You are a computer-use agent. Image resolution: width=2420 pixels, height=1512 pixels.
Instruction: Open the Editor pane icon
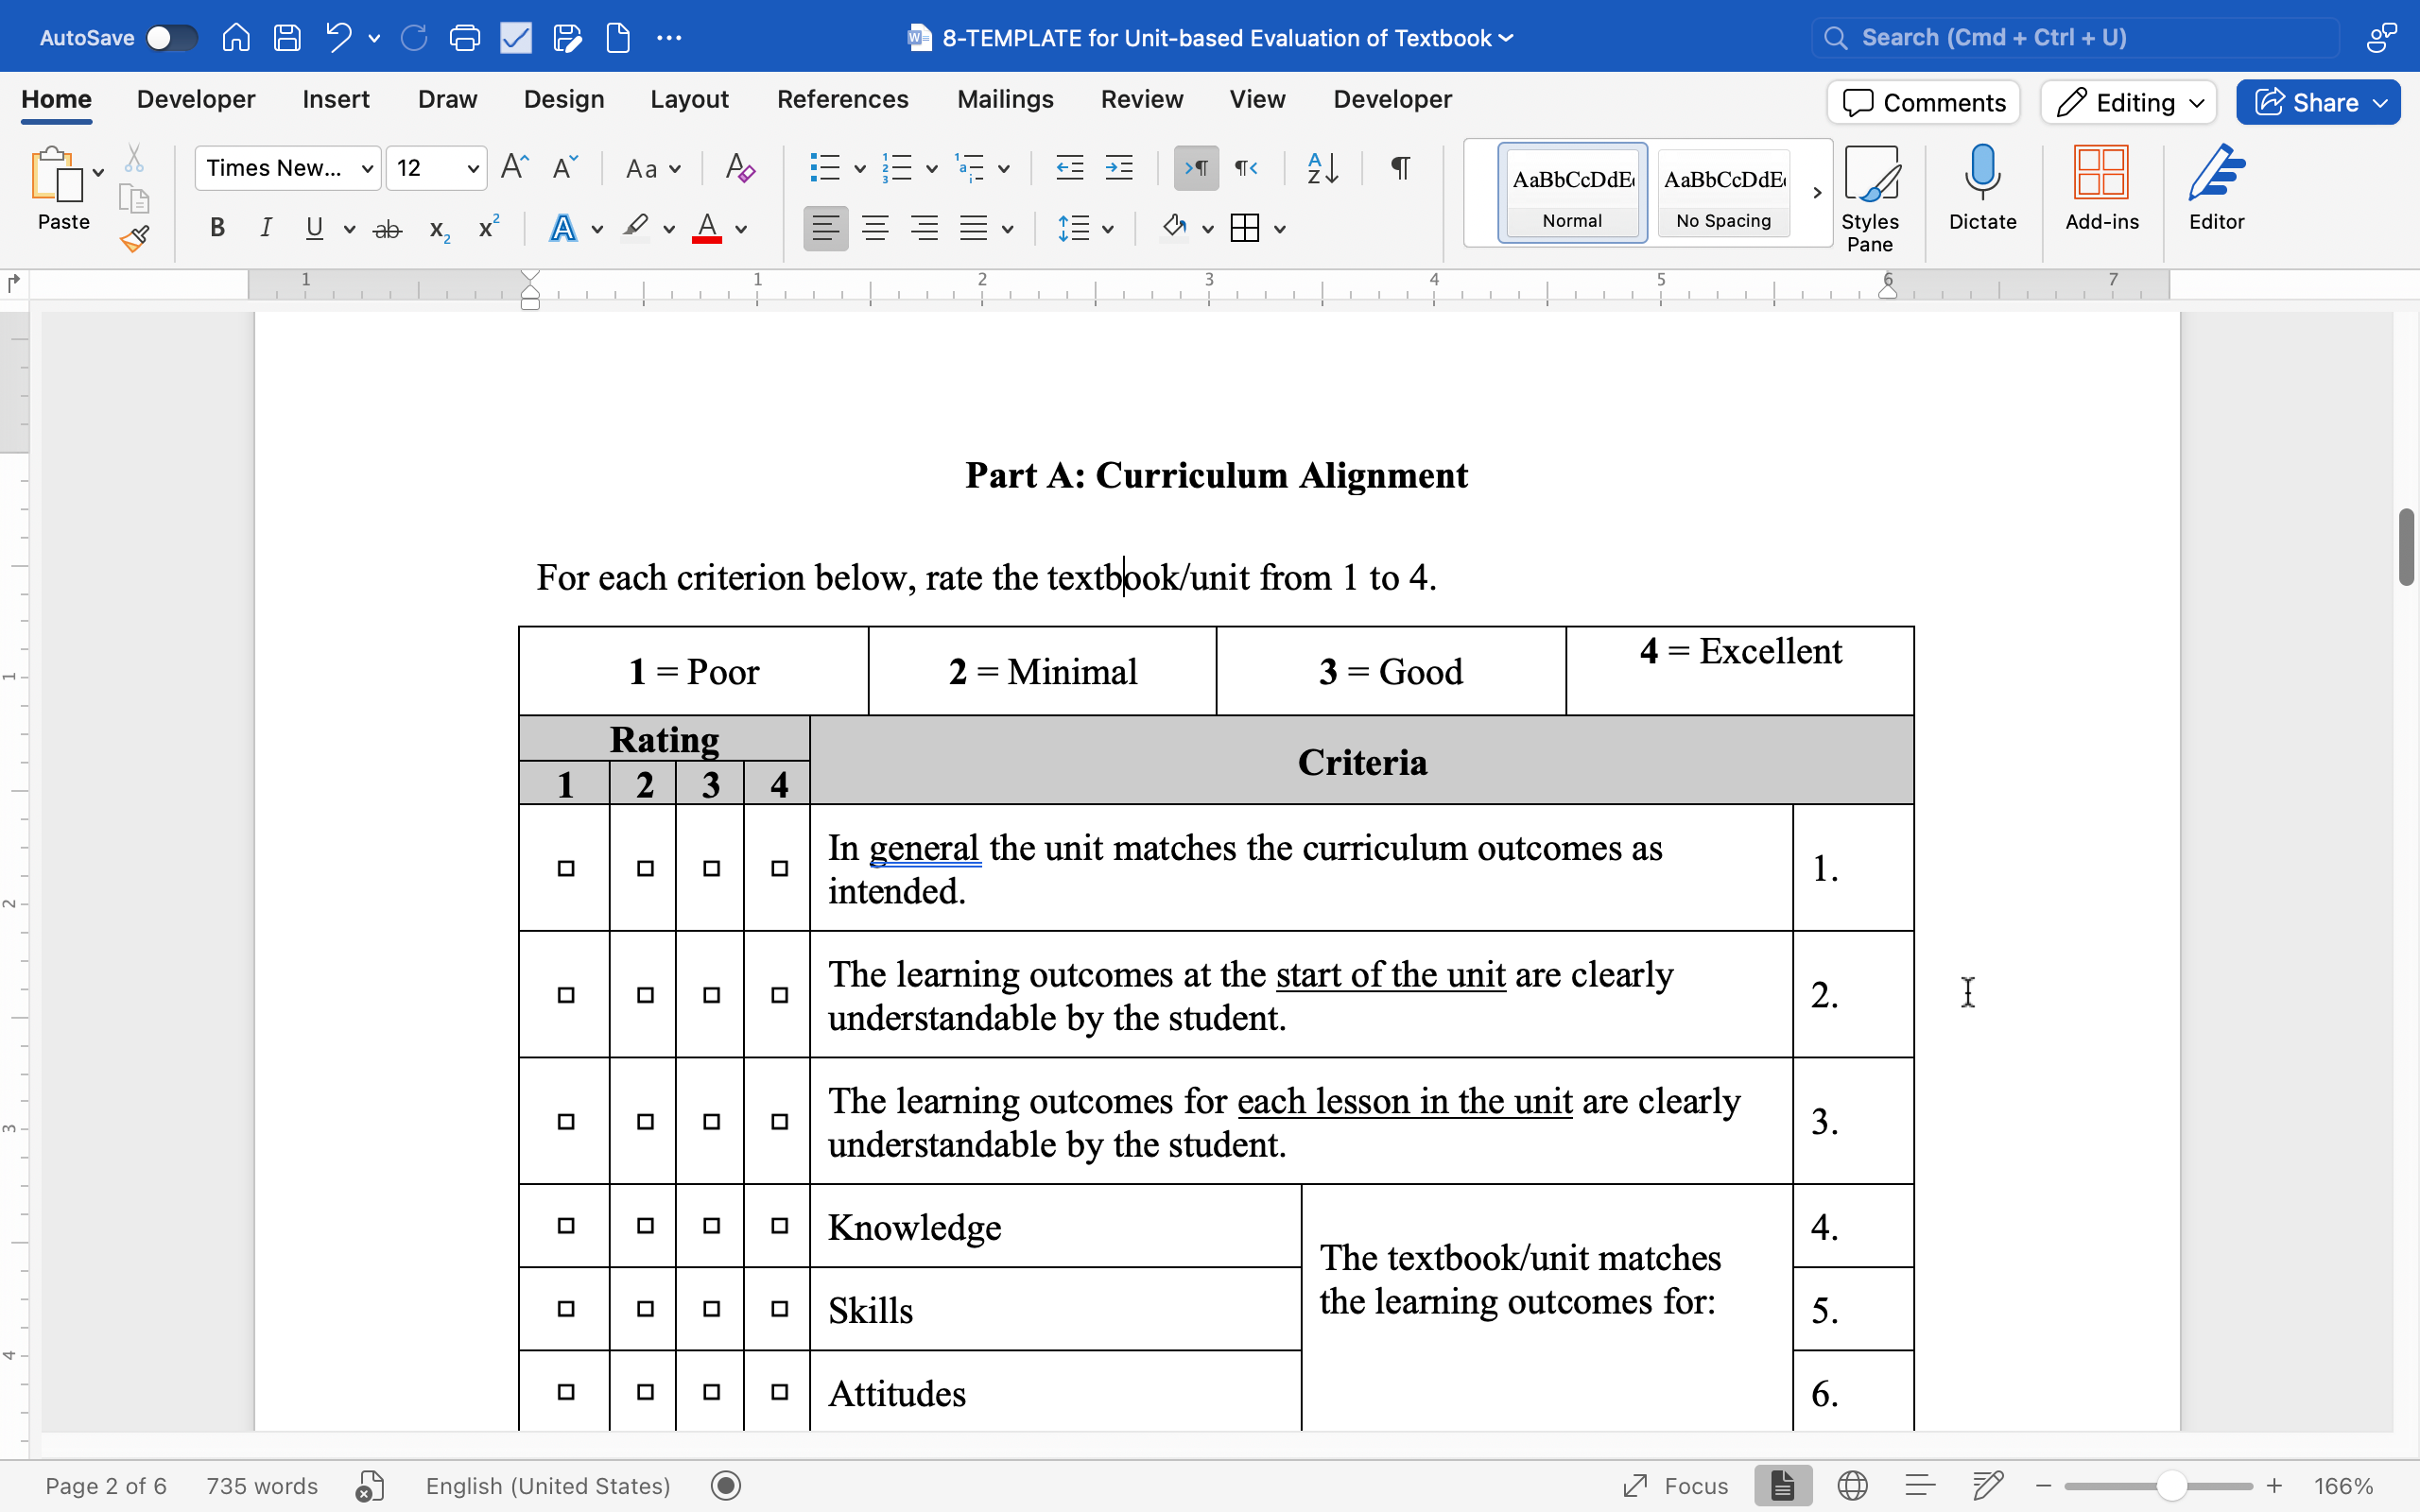pyautogui.click(x=2215, y=187)
